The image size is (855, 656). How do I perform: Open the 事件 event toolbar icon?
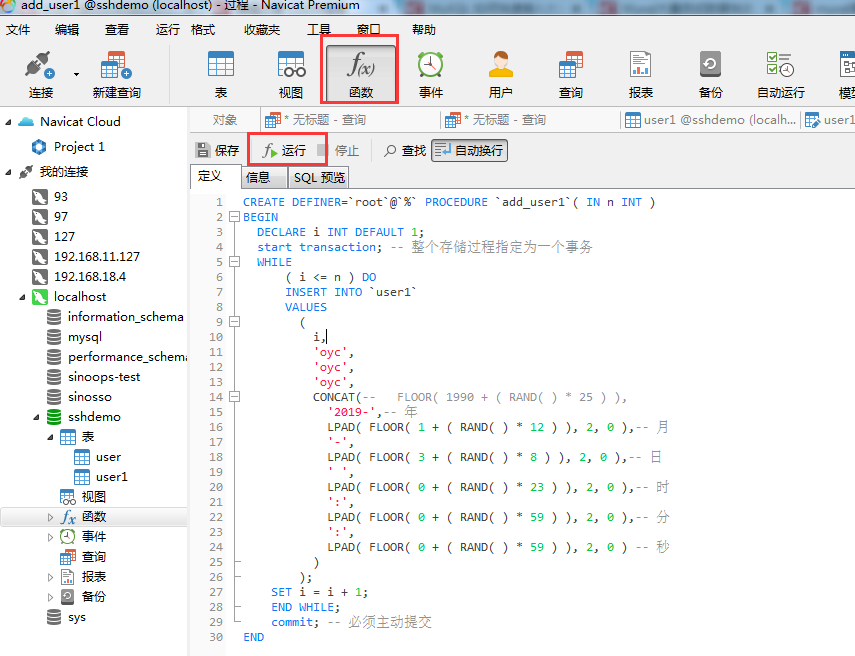tap(431, 74)
